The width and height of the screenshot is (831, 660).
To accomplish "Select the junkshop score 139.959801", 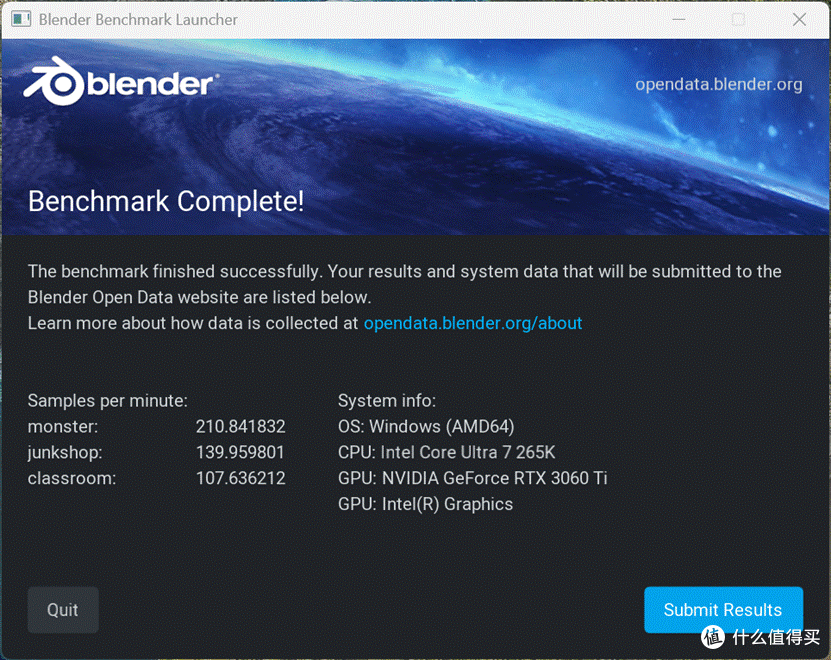I will [x=240, y=452].
